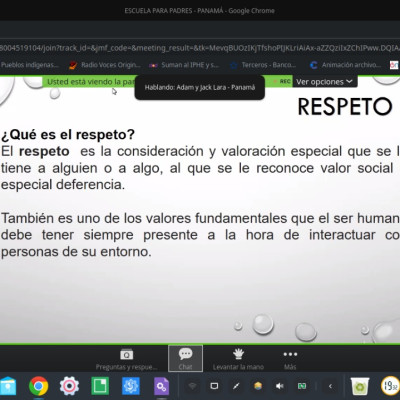This screenshot has width=400, height=400.
Task: Click the browser address bar URL
Action: click(x=200, y=48)
